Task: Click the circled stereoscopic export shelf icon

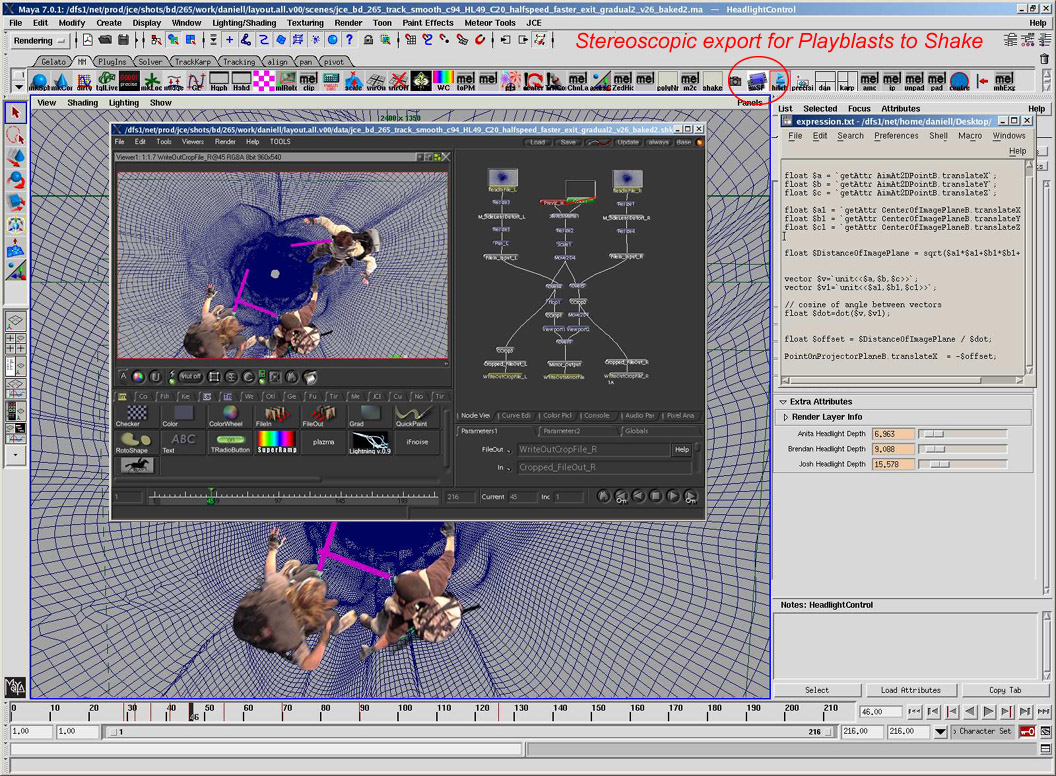Action: pos(757,80)
